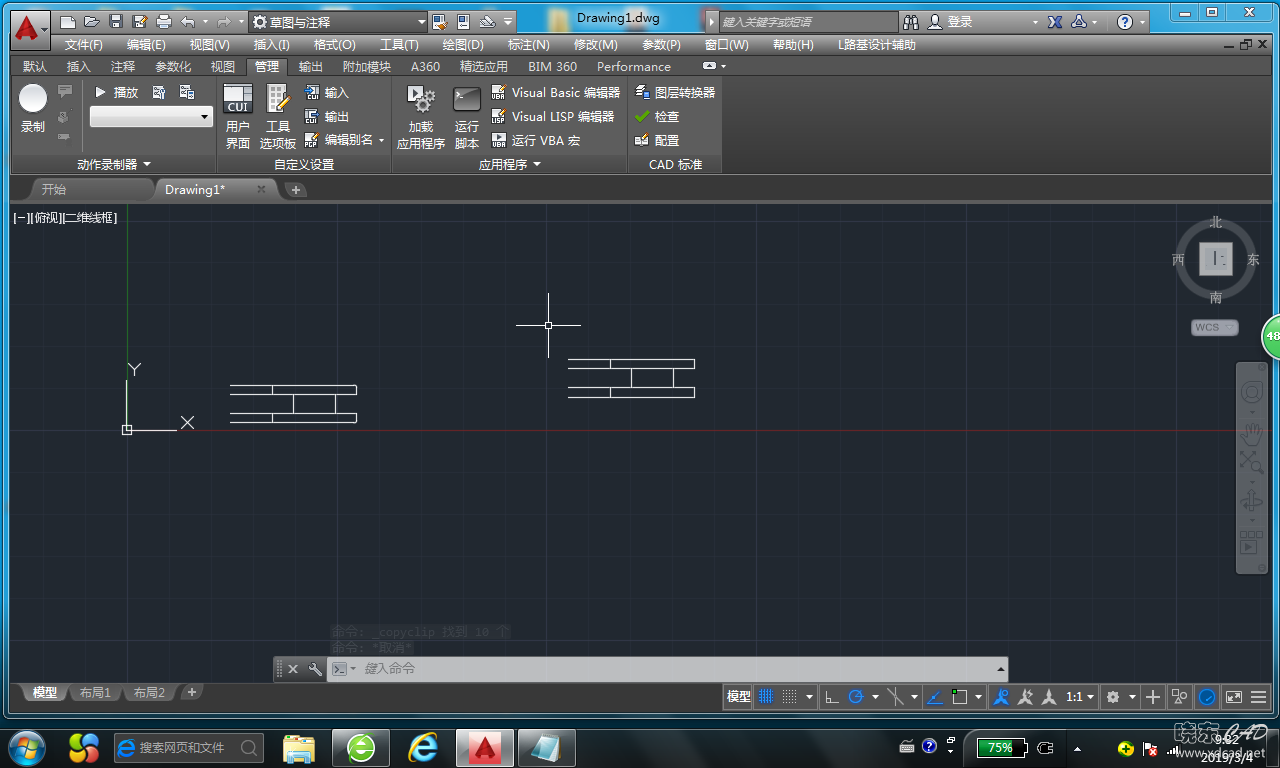Switch to the 注释 ribbon tab
The image size is (1280, 768).
pyautogui.click(x=123, y=67)
